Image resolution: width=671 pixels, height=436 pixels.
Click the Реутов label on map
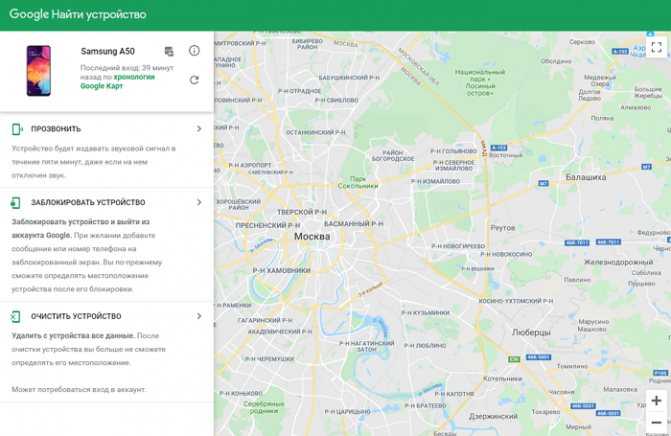pos(503,228)
